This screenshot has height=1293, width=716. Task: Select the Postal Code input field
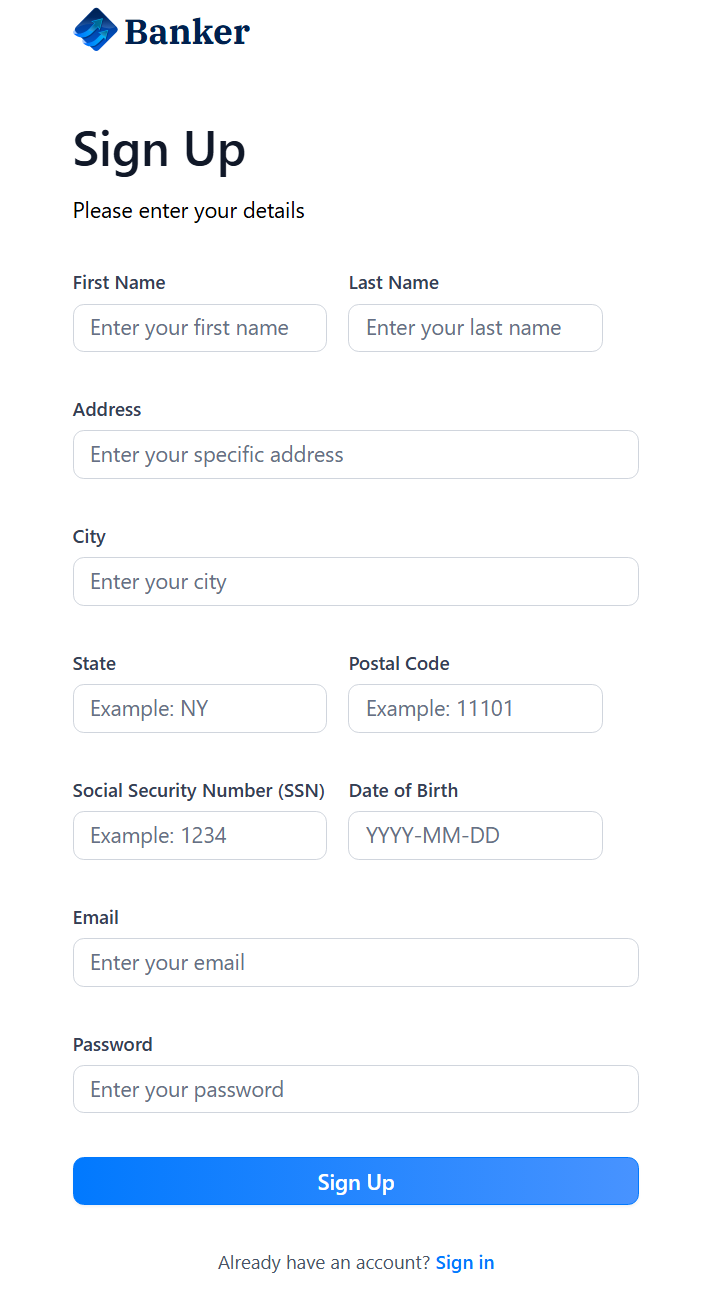[x=475, y=709]
